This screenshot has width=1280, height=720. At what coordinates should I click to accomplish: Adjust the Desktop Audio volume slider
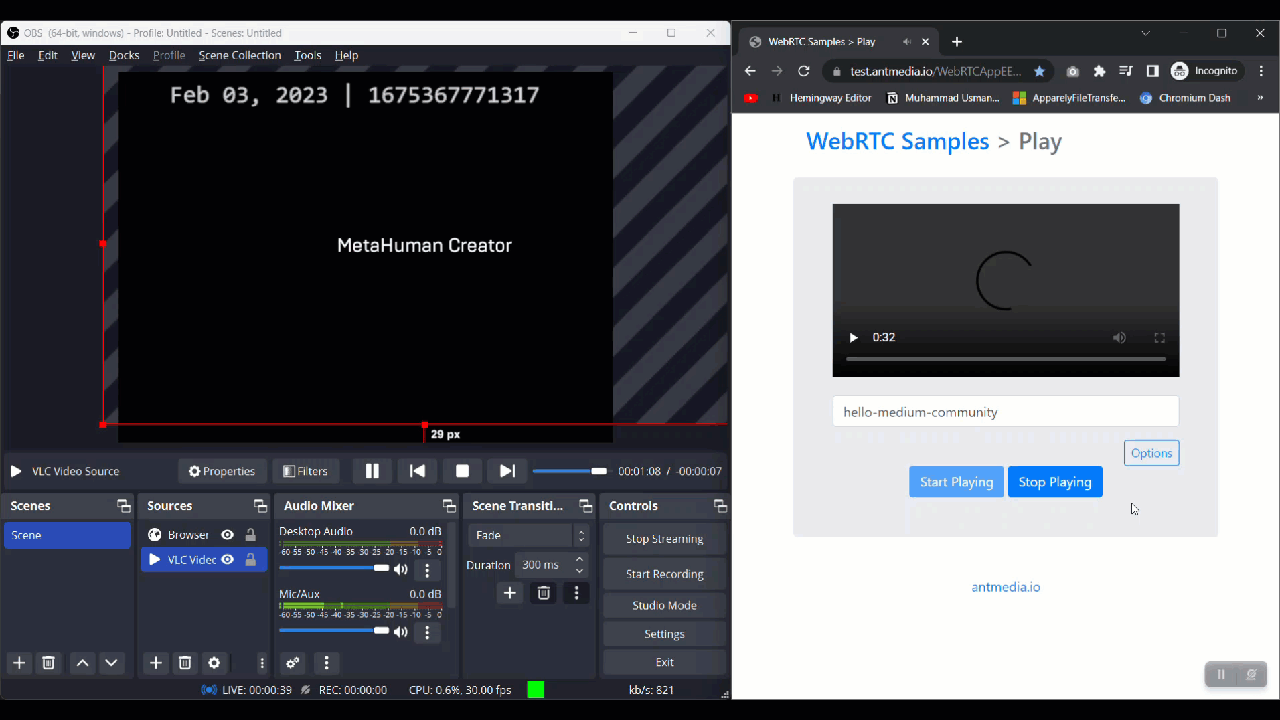(334, 568)
